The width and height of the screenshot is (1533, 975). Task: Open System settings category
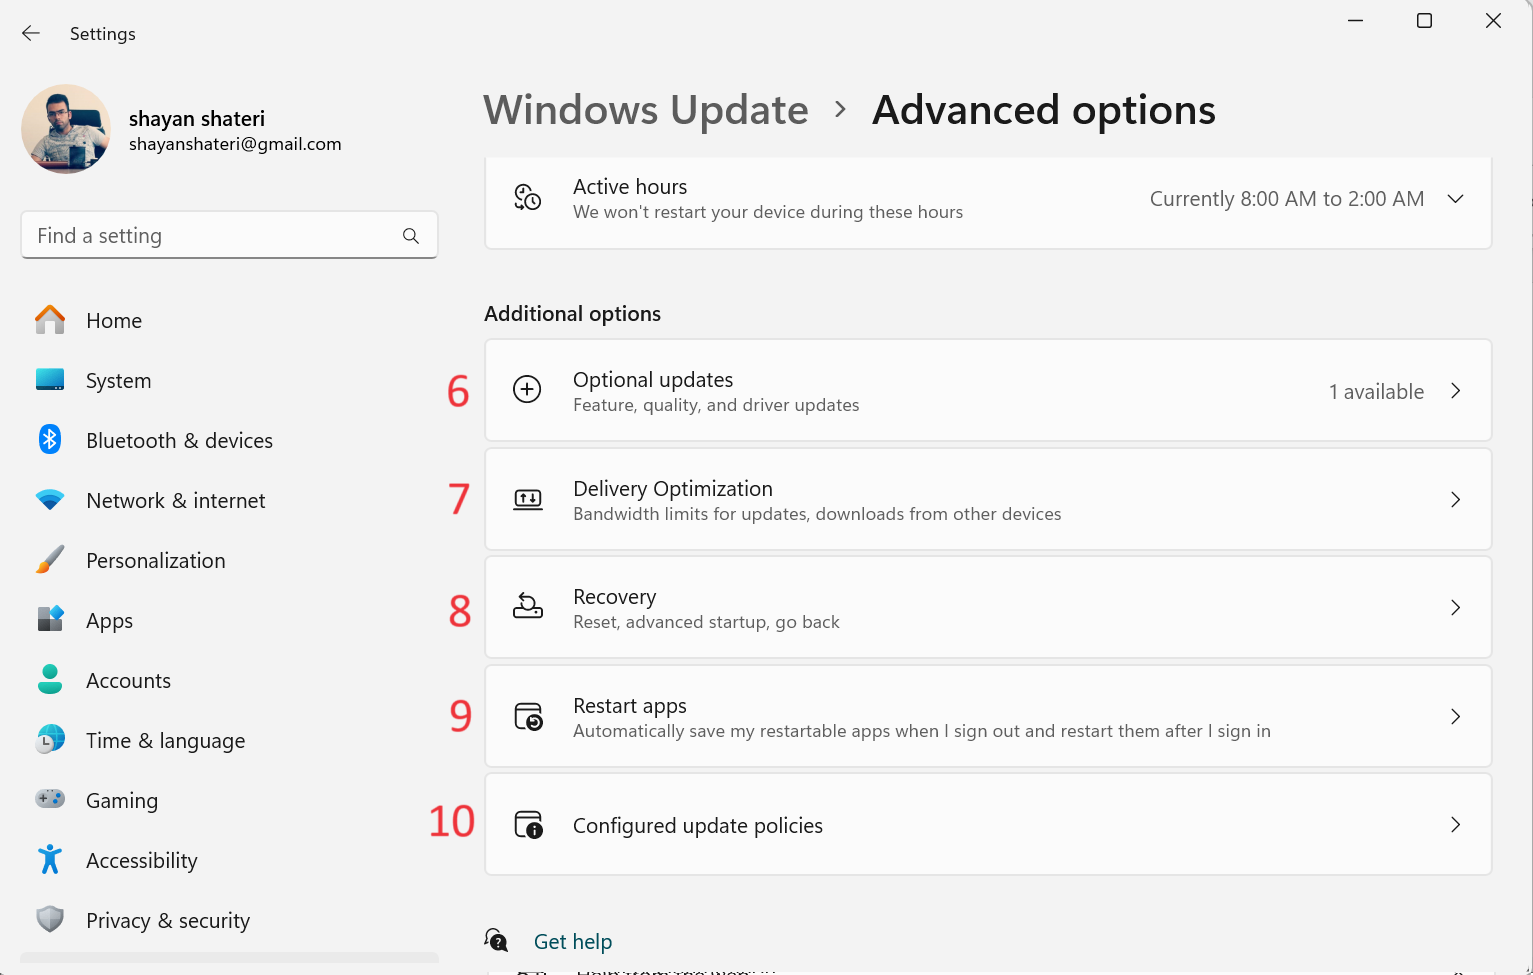coord(119,381)
